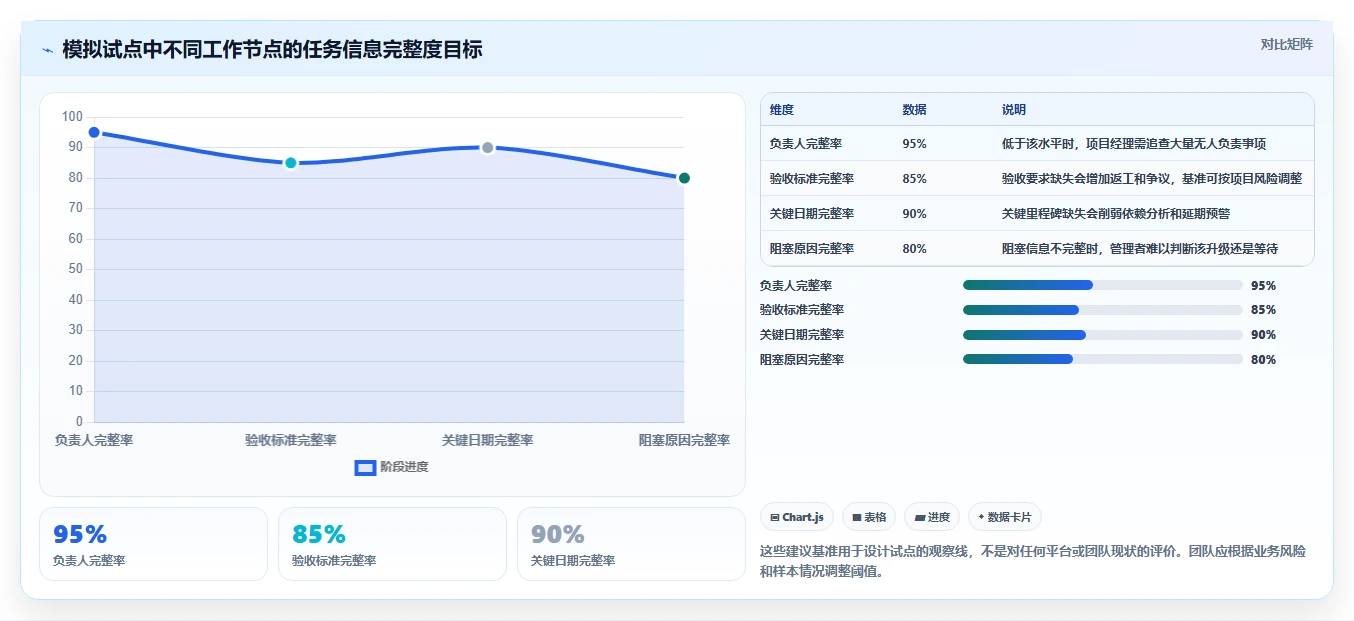The image size is (1354, 621).
Task: Select the 关键日期完整率 gray data point
Action: (x=488, y=148)
